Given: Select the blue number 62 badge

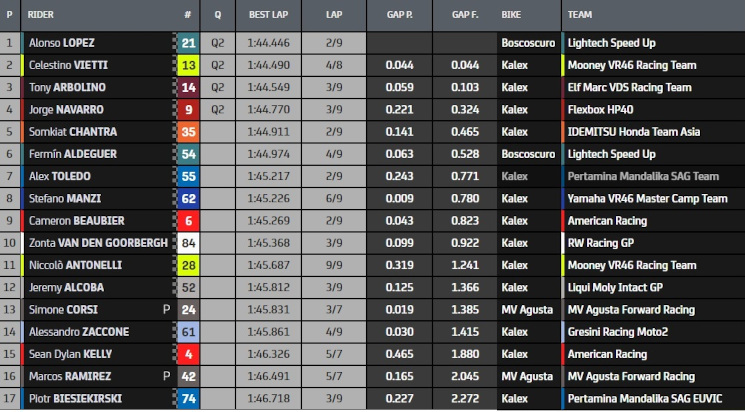Looking at the screenshot, I should pyautogui.click(x=188, y=199).
